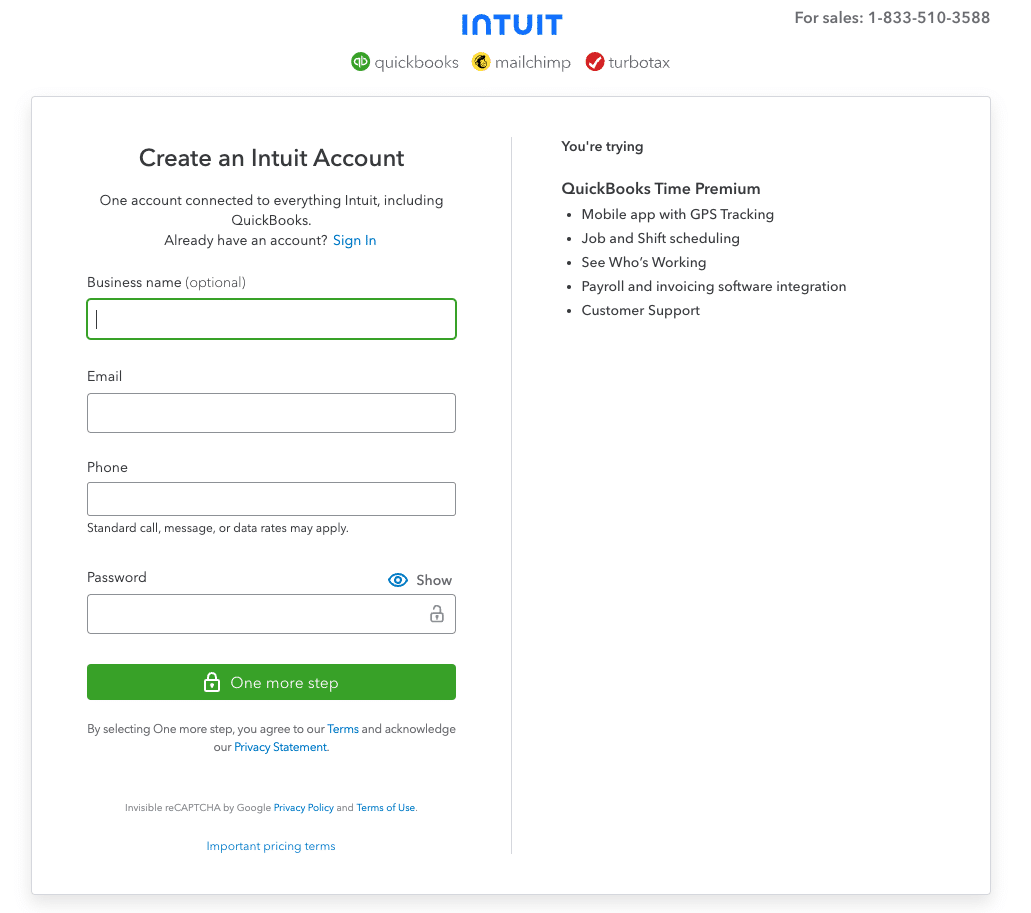Focus the Business name input field
This screenshot has height=913, width=1031.
pos(272,319)
